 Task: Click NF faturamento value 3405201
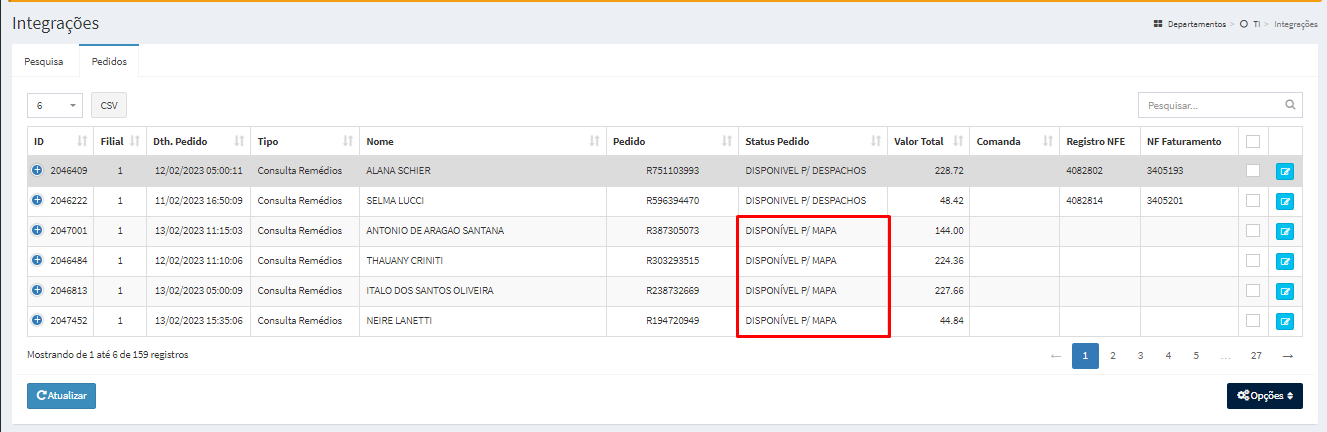point(1165,201)
